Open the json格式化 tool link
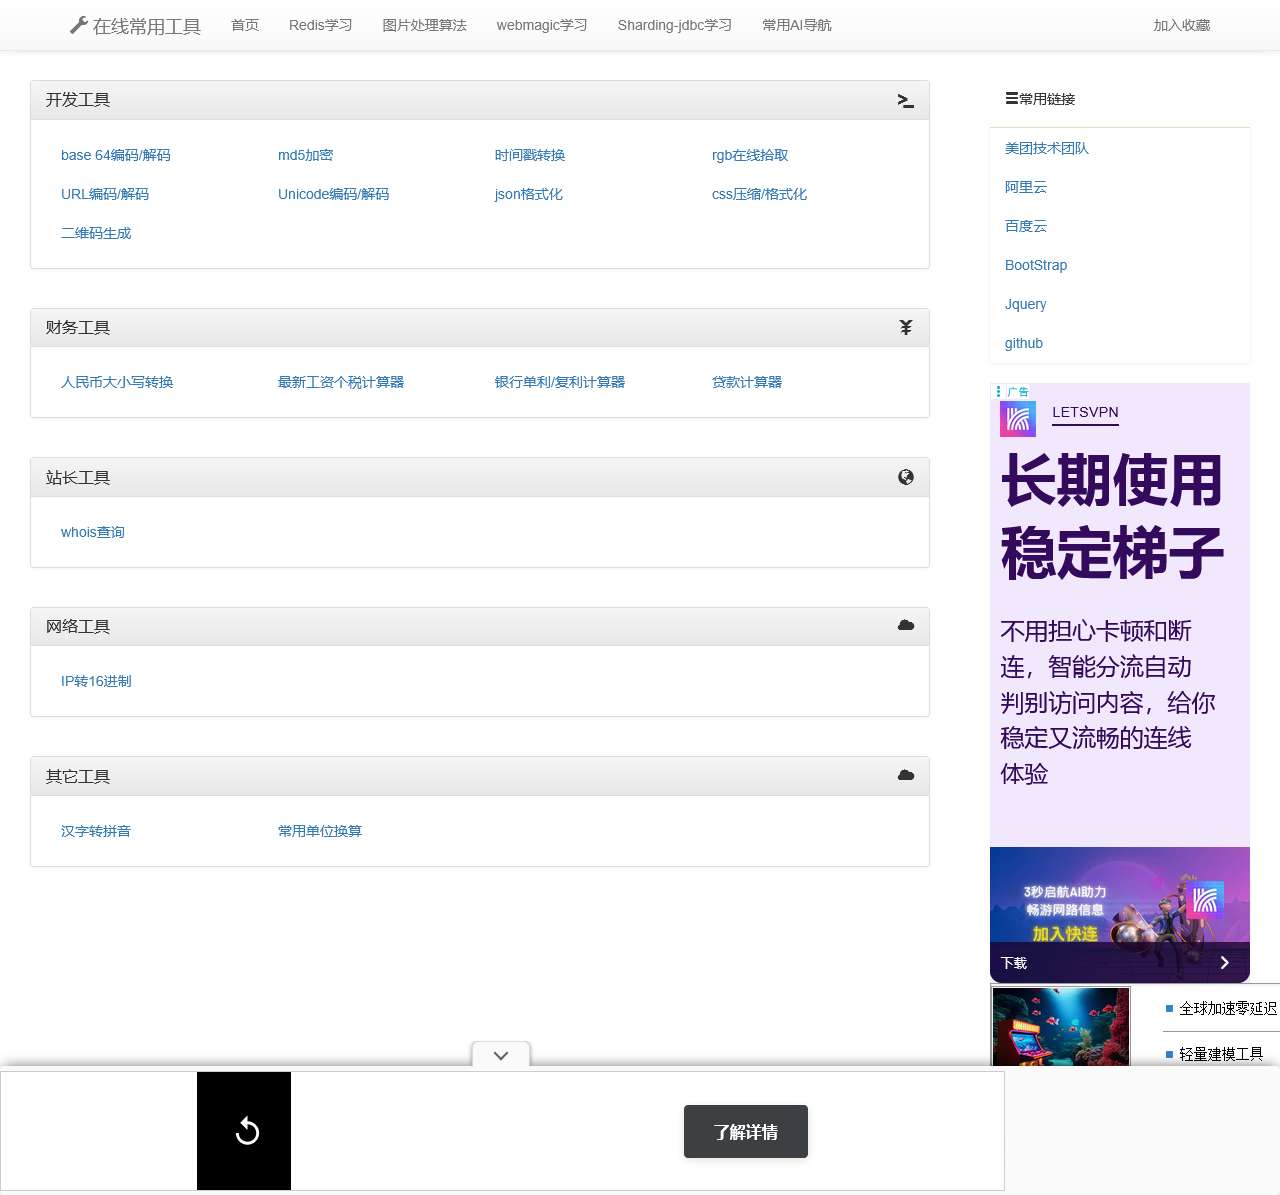The width and height of the screenshot is (1280, 1195). [x=528, y=194]
